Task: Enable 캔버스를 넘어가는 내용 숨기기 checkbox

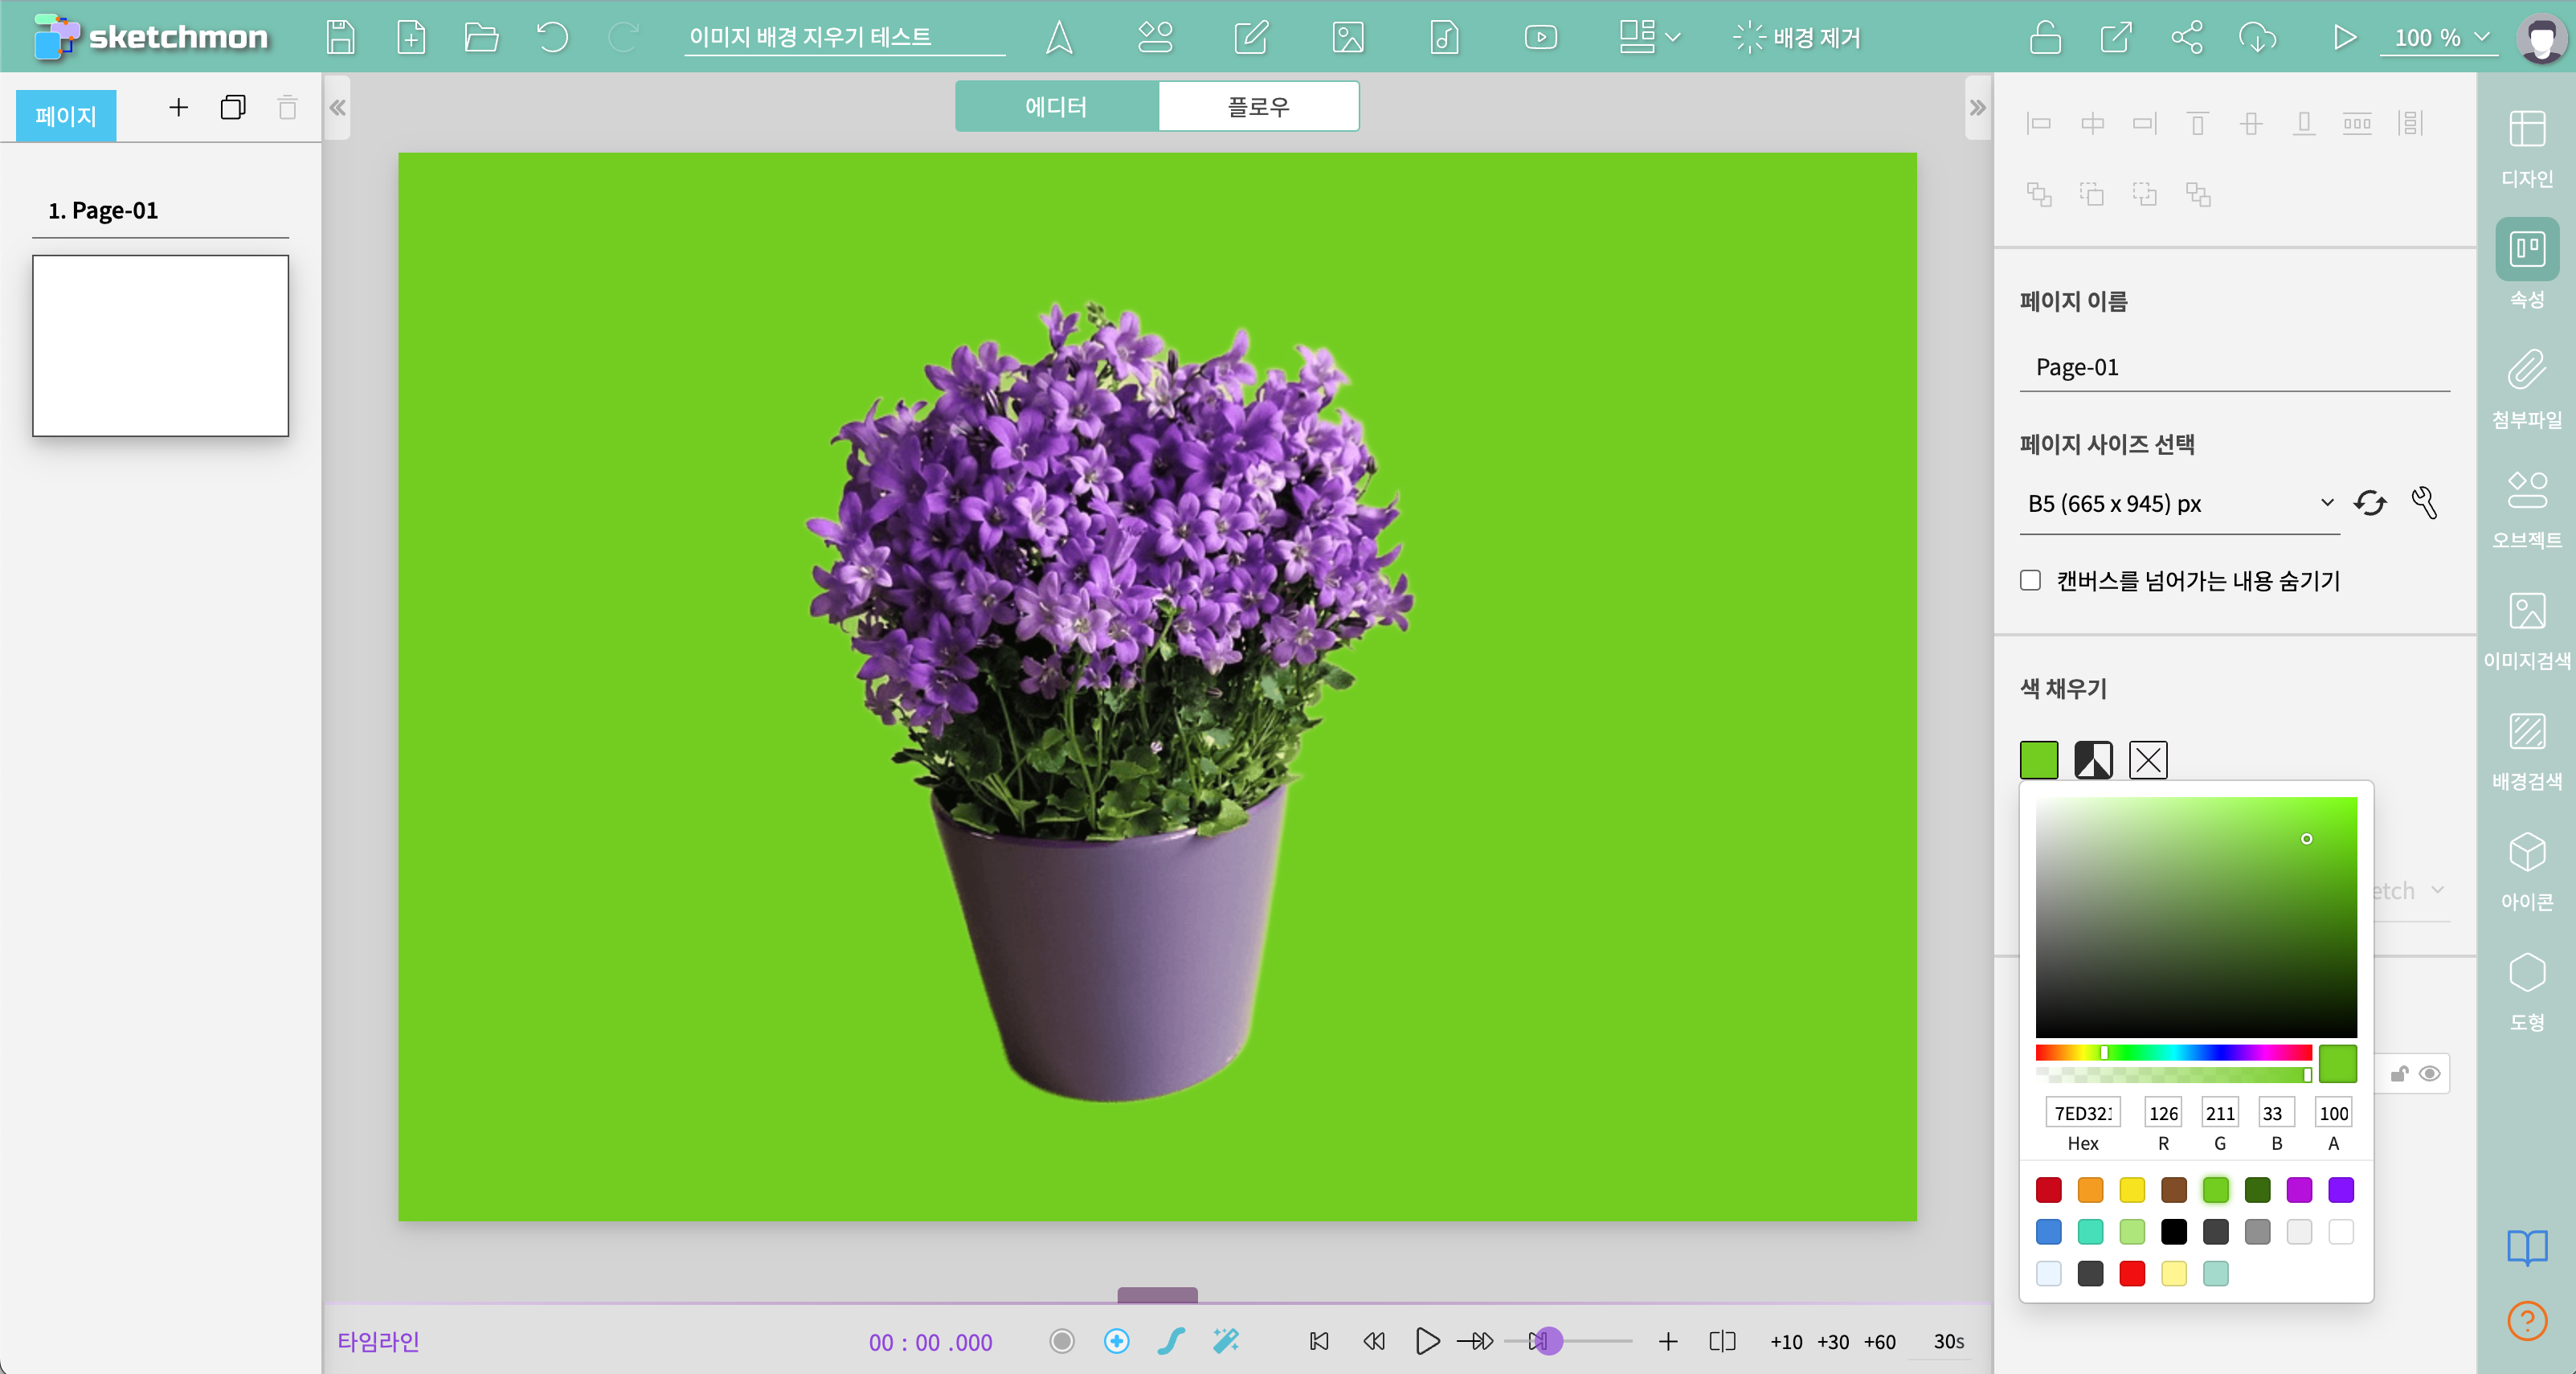Action: (x=2030, y=581)
